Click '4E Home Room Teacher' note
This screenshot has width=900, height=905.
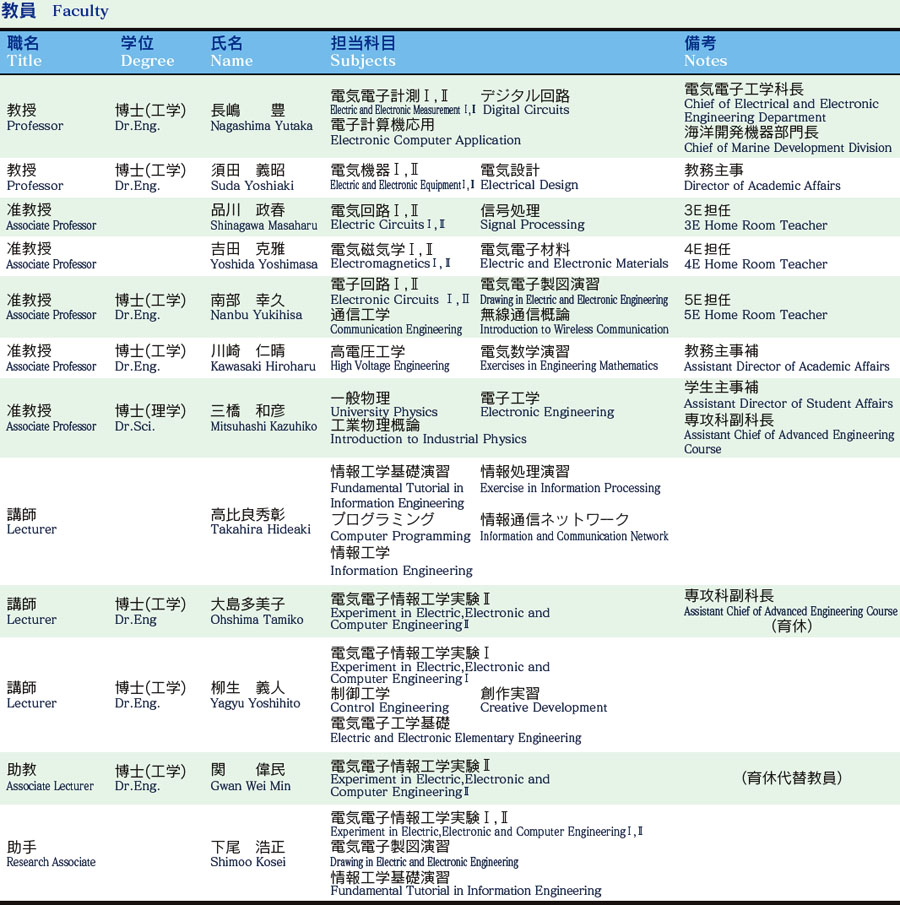[756, 264]
